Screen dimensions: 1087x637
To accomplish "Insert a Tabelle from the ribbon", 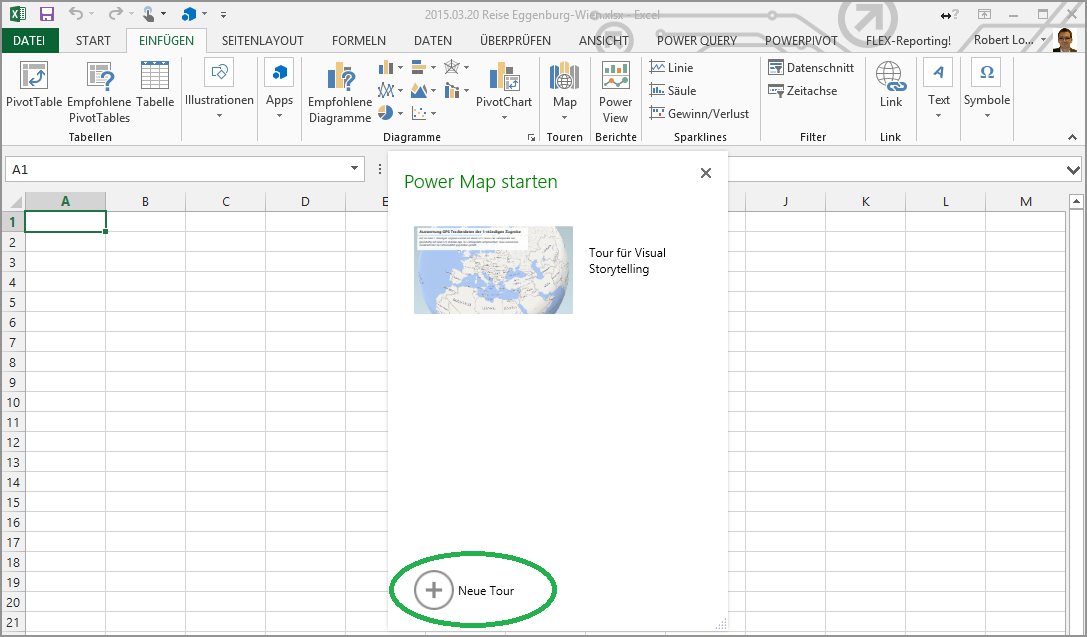I will tap(155, 78).
